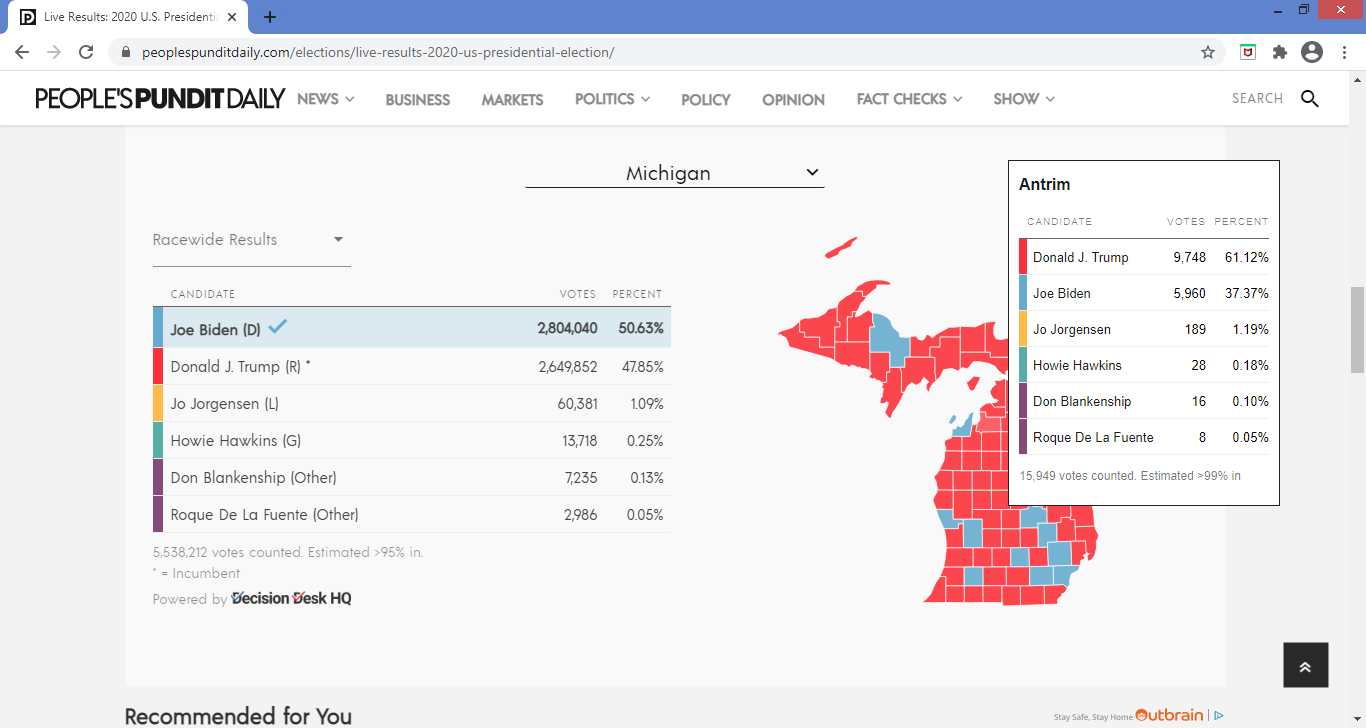Open a new browser tab
1366x728 pixels.
(x=270, y=17)
